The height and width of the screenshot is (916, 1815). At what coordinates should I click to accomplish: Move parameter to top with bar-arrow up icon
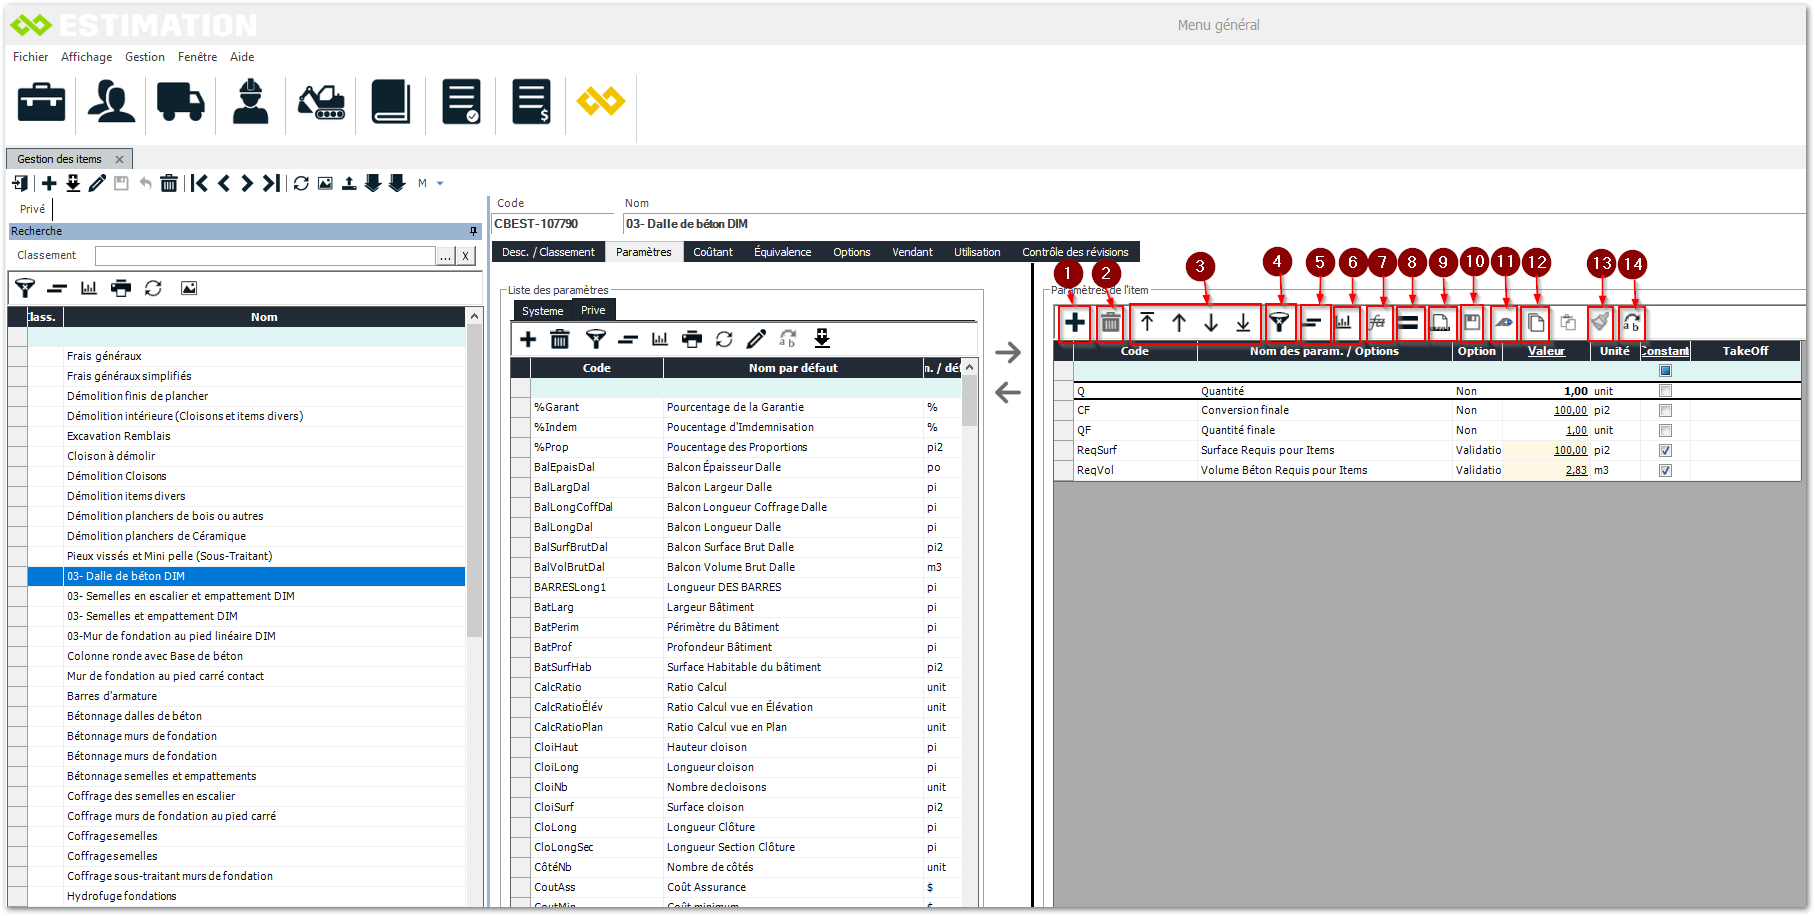(1147, 323)
